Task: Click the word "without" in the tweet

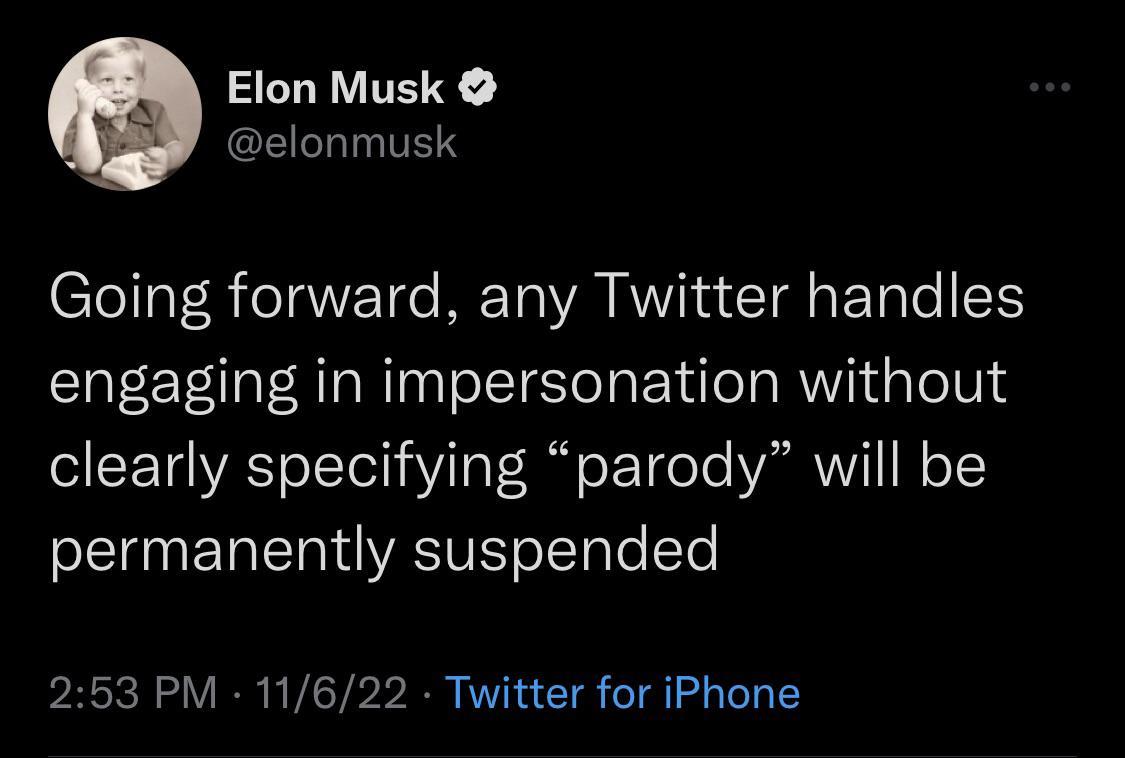Action: (x=903, y=381)
